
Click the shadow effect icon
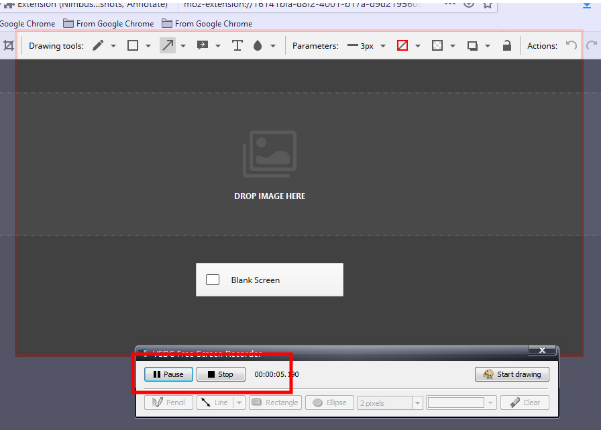[473, 45]
